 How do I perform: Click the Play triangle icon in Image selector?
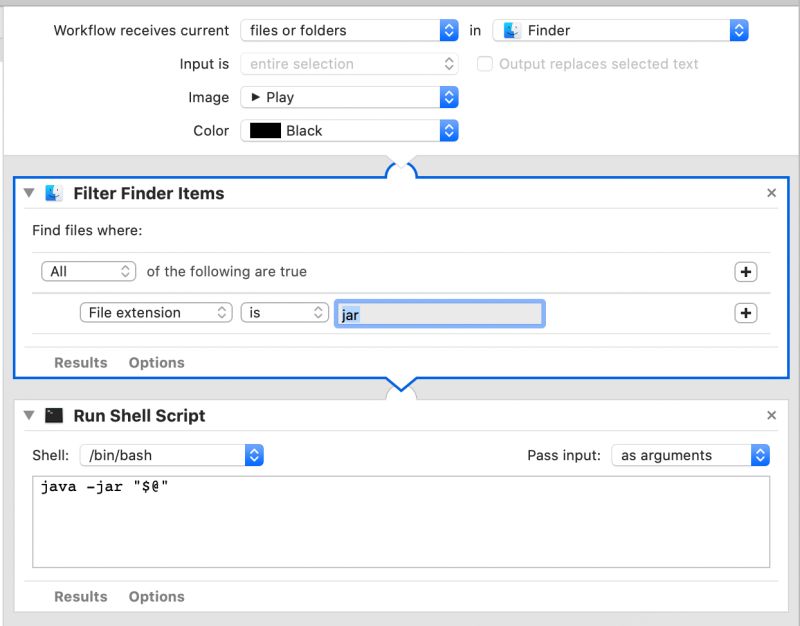point(255,97)
